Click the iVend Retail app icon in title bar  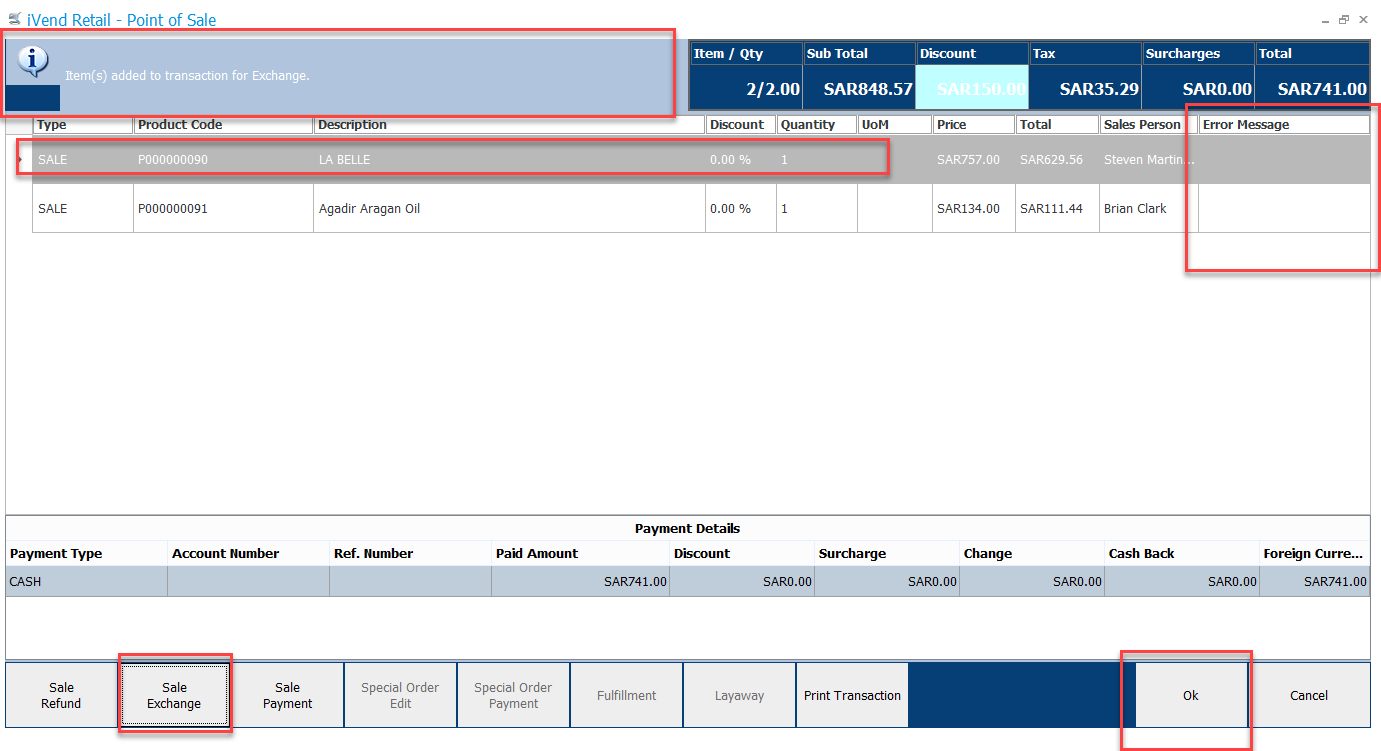(x=14, y=19)
